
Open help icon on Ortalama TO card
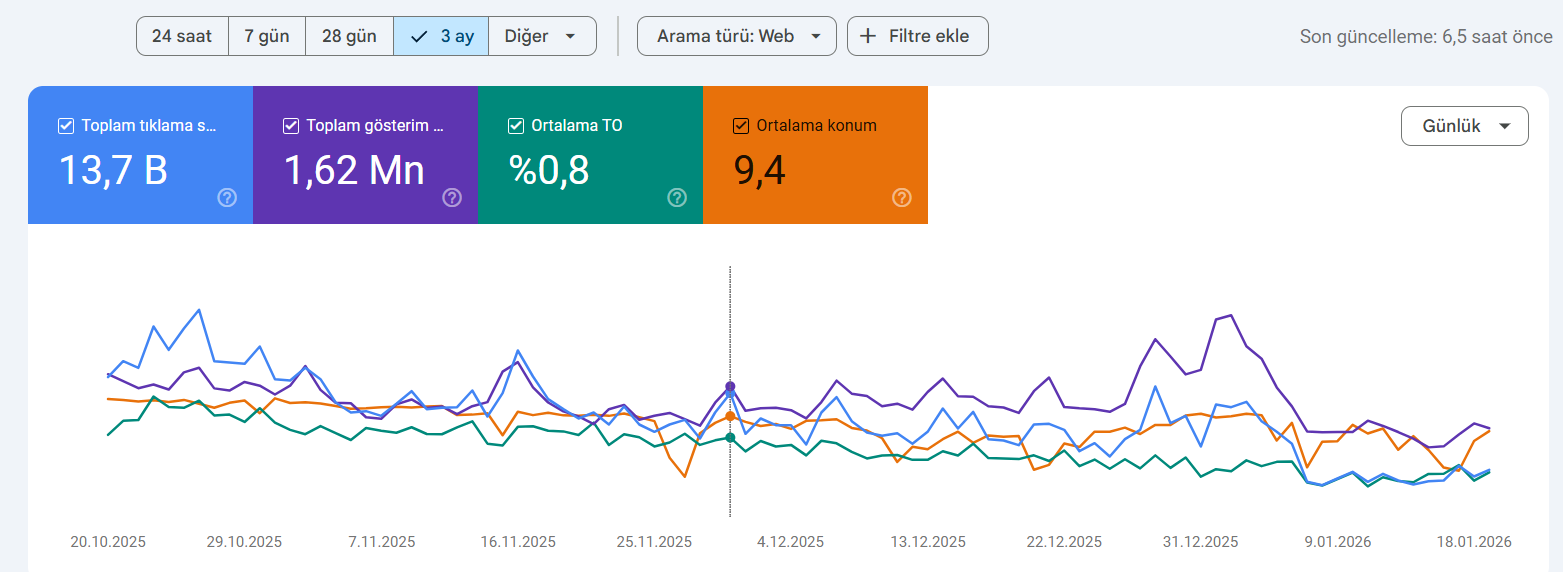click(677, 198)
